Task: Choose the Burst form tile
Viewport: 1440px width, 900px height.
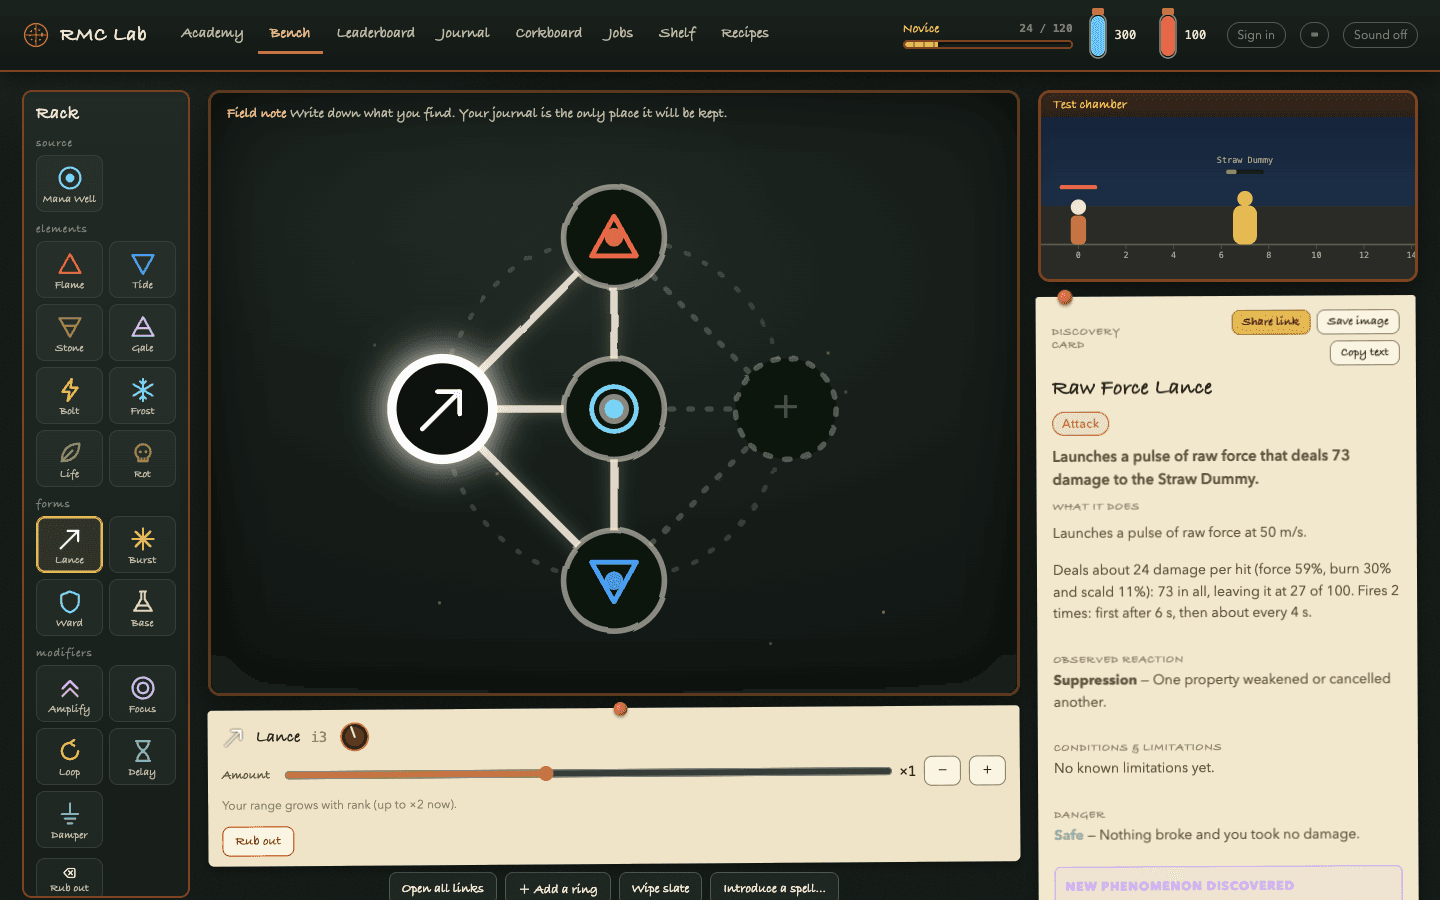Action: pos(142,544)
